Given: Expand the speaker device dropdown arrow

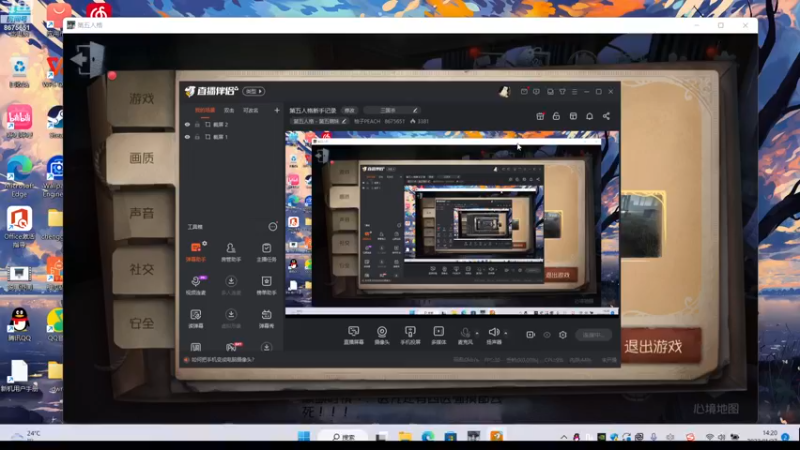Looking at the screenshot, I should tap(506, 333).
